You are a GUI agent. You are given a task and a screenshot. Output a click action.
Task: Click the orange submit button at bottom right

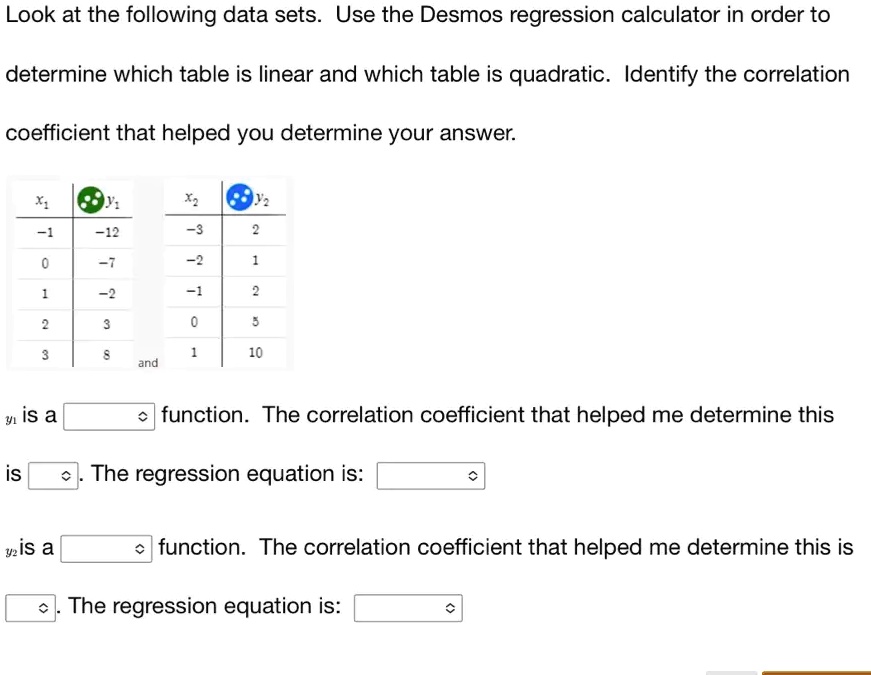[814, 672]
